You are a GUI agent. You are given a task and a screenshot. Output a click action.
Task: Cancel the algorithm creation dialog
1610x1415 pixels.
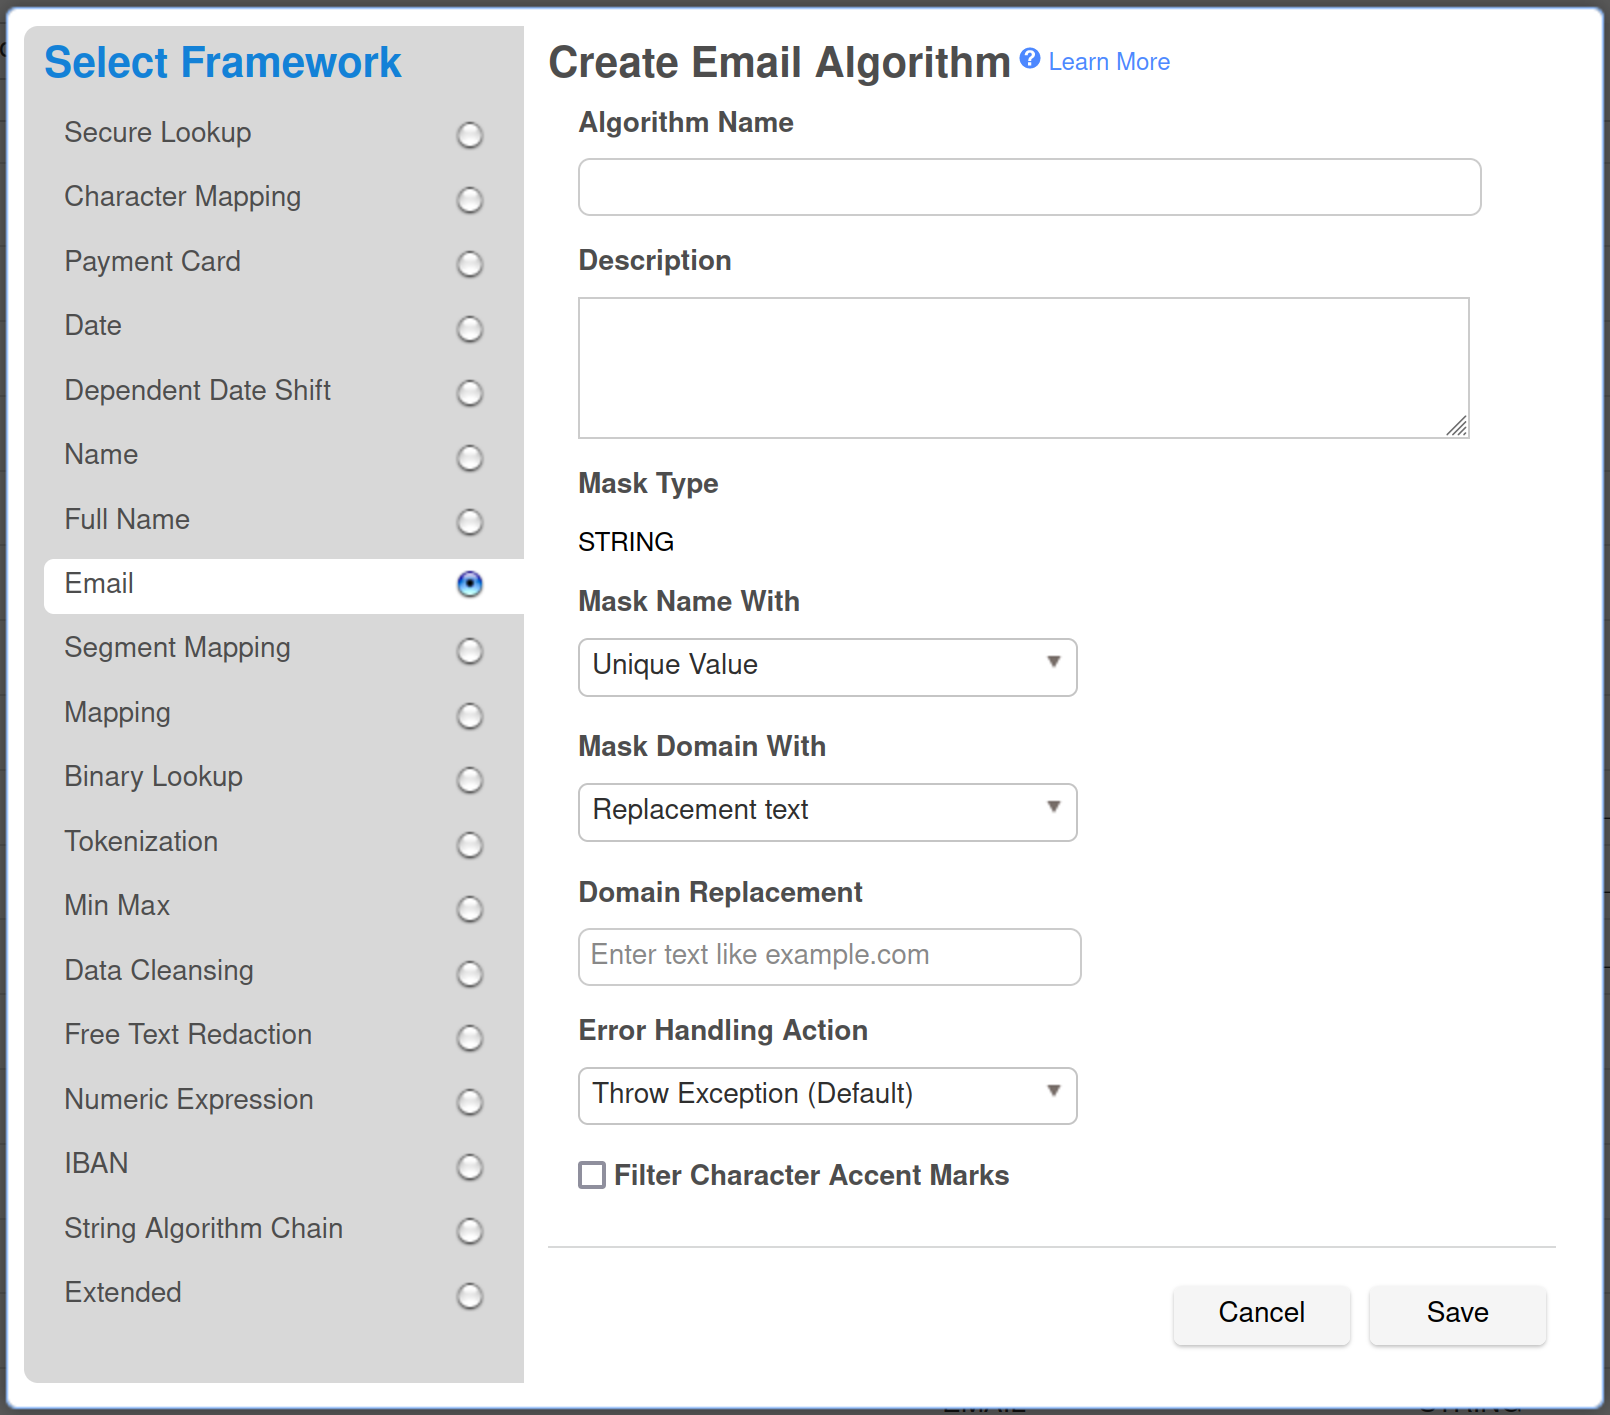1261,1314
